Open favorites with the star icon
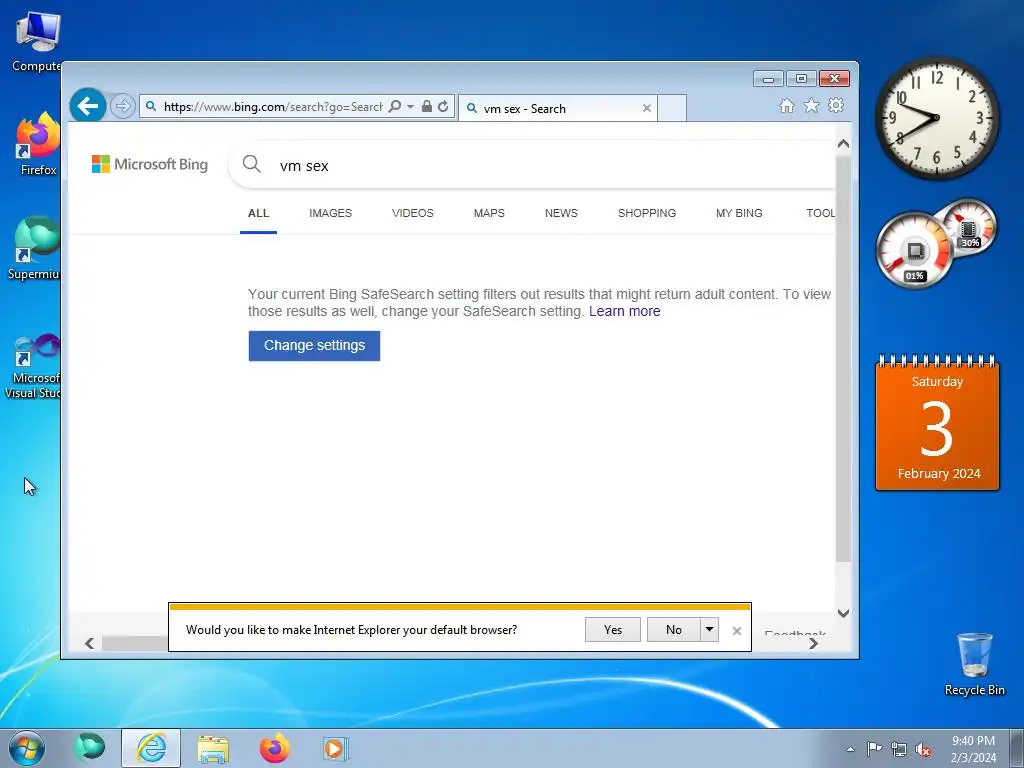Screen dimensions: 1024x768 tap(811, 105)
